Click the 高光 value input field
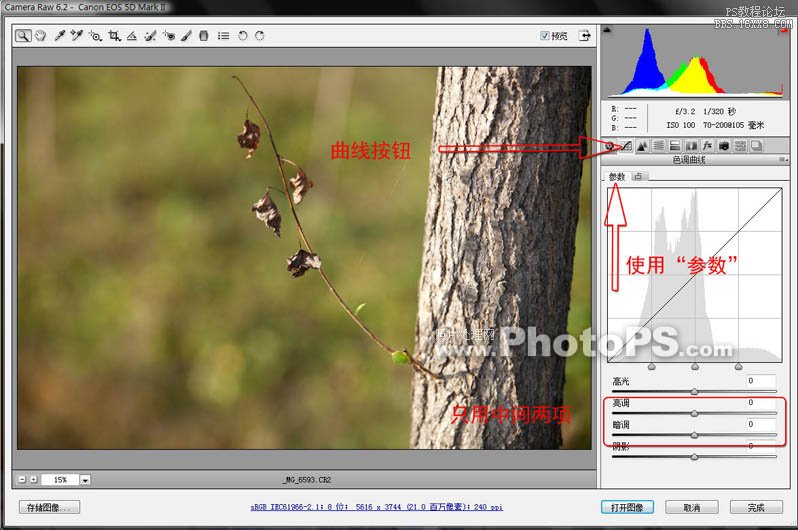The image size is (798, 530). (761, 381)
